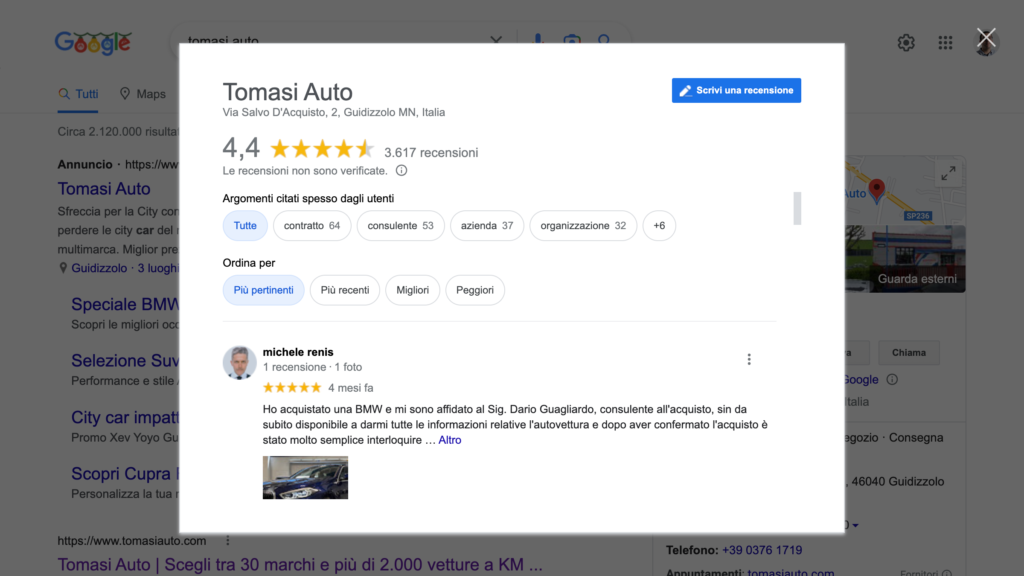Screen dimensions: 1024x576
Task: Clear the search box with X icon
Action: pos(496,40)
